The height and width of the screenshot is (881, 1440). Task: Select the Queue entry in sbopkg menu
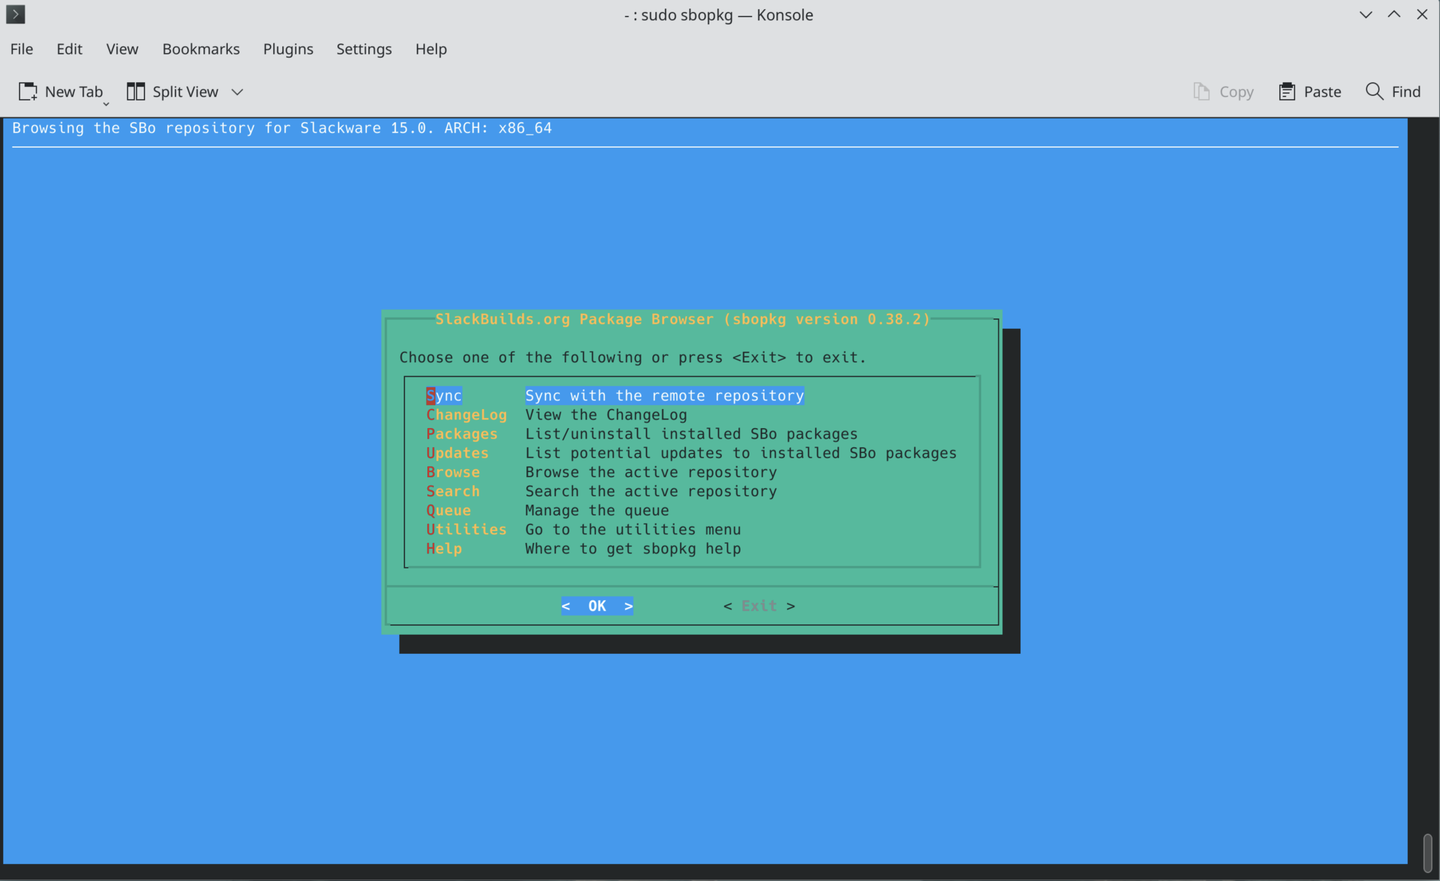tap(448, 510)
